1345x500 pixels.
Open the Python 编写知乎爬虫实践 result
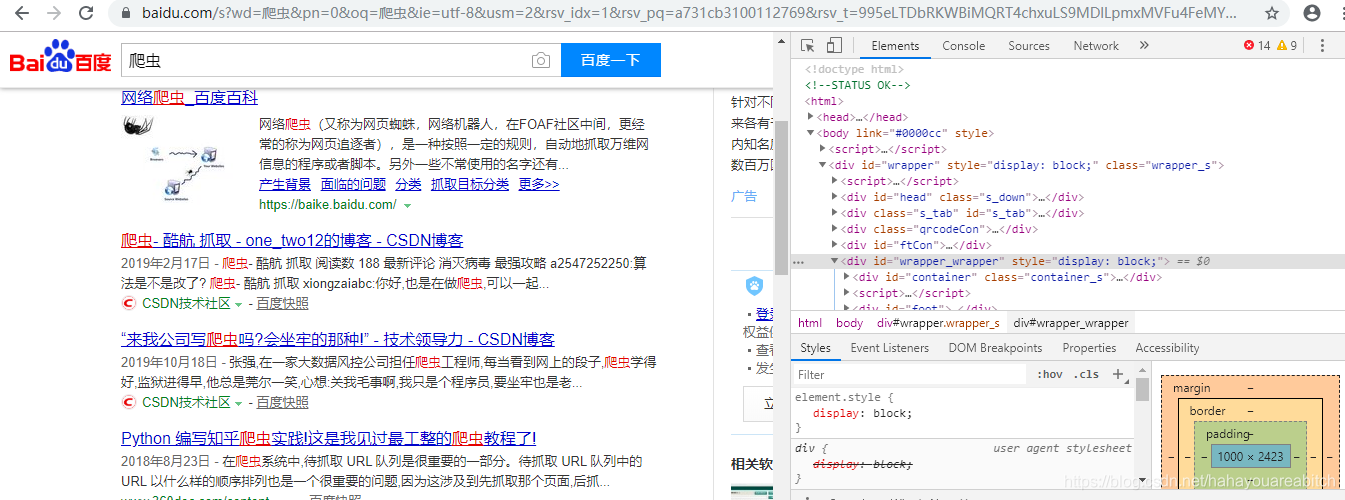pyautogui.click(x=329, y=439)
